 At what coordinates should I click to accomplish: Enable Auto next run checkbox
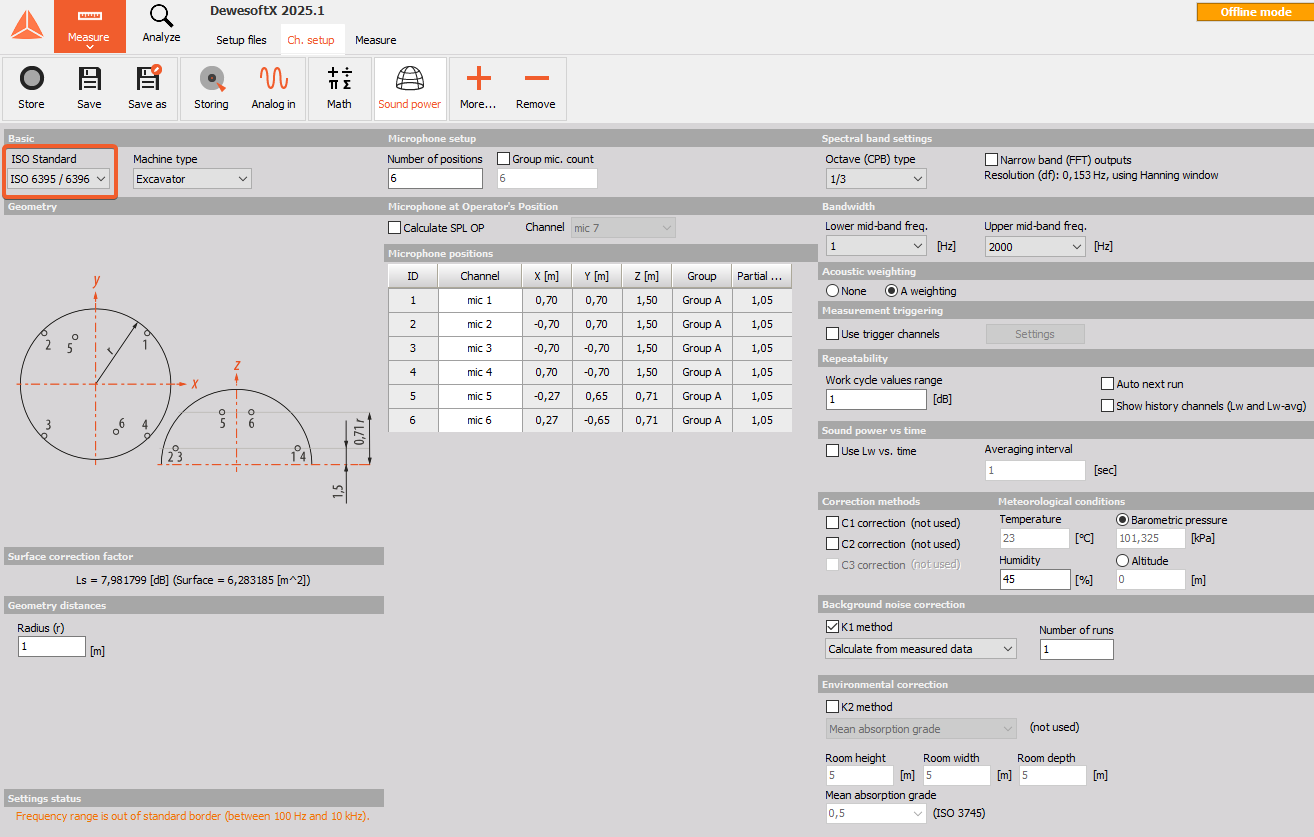coord(1108,384)
